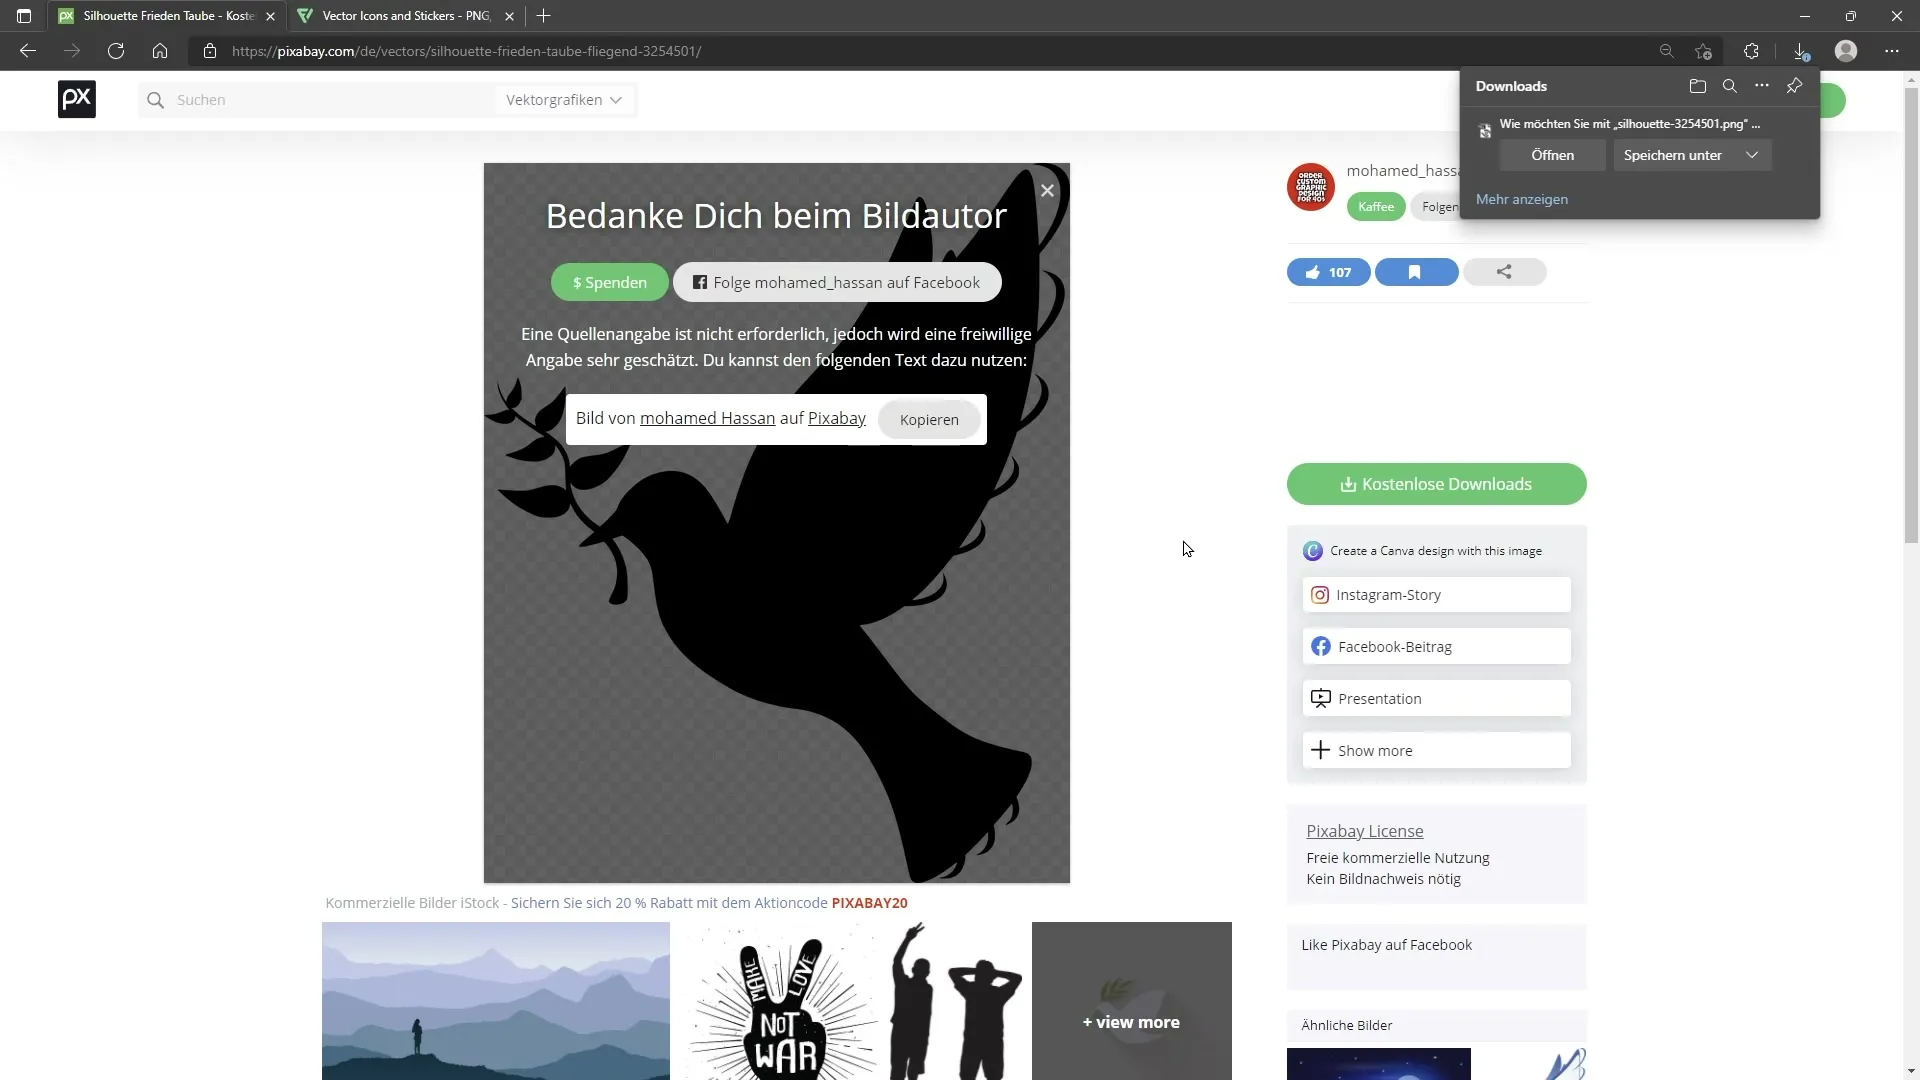Close the Bedanke Dich dialog

(x=1047, y=190)
